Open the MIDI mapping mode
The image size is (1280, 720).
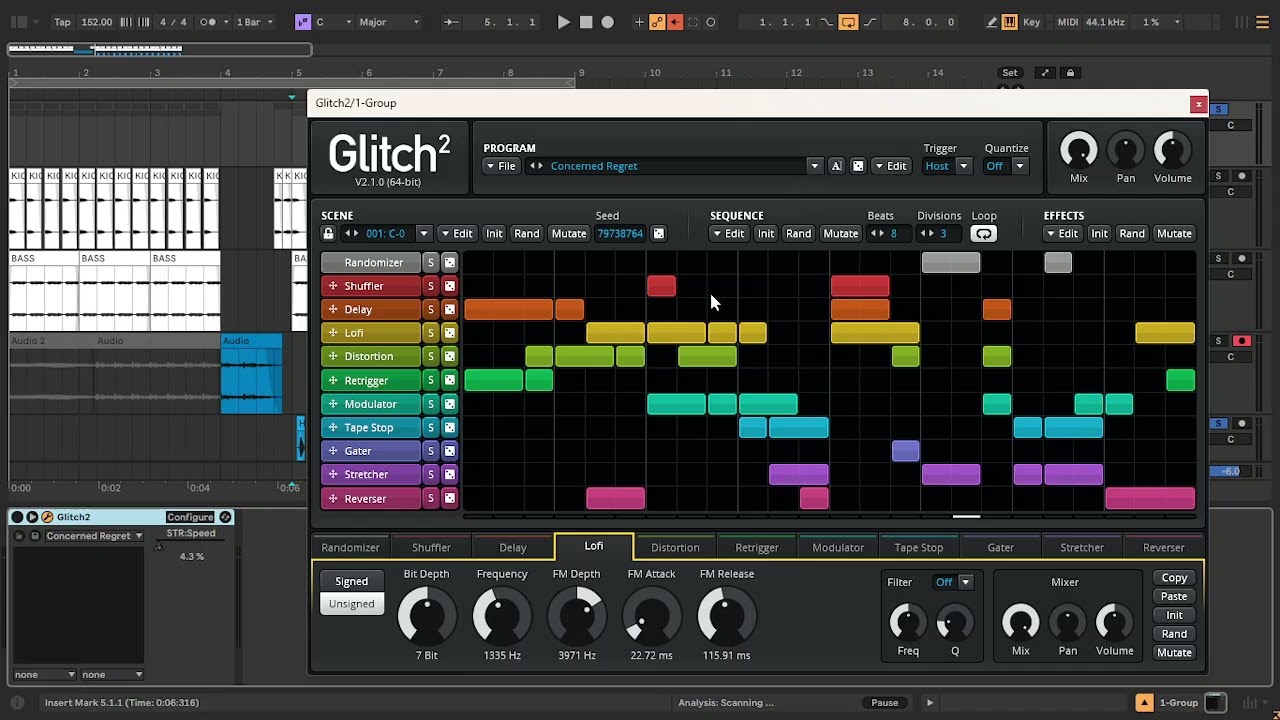[1067, 22]
